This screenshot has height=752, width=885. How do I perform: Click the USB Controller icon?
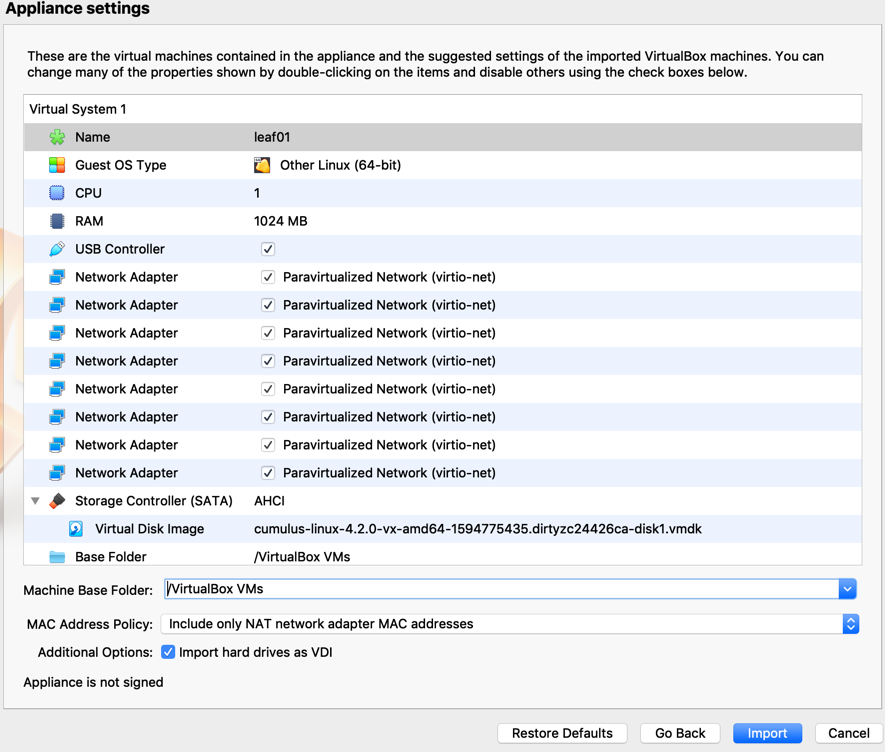[x=57, y=249]
